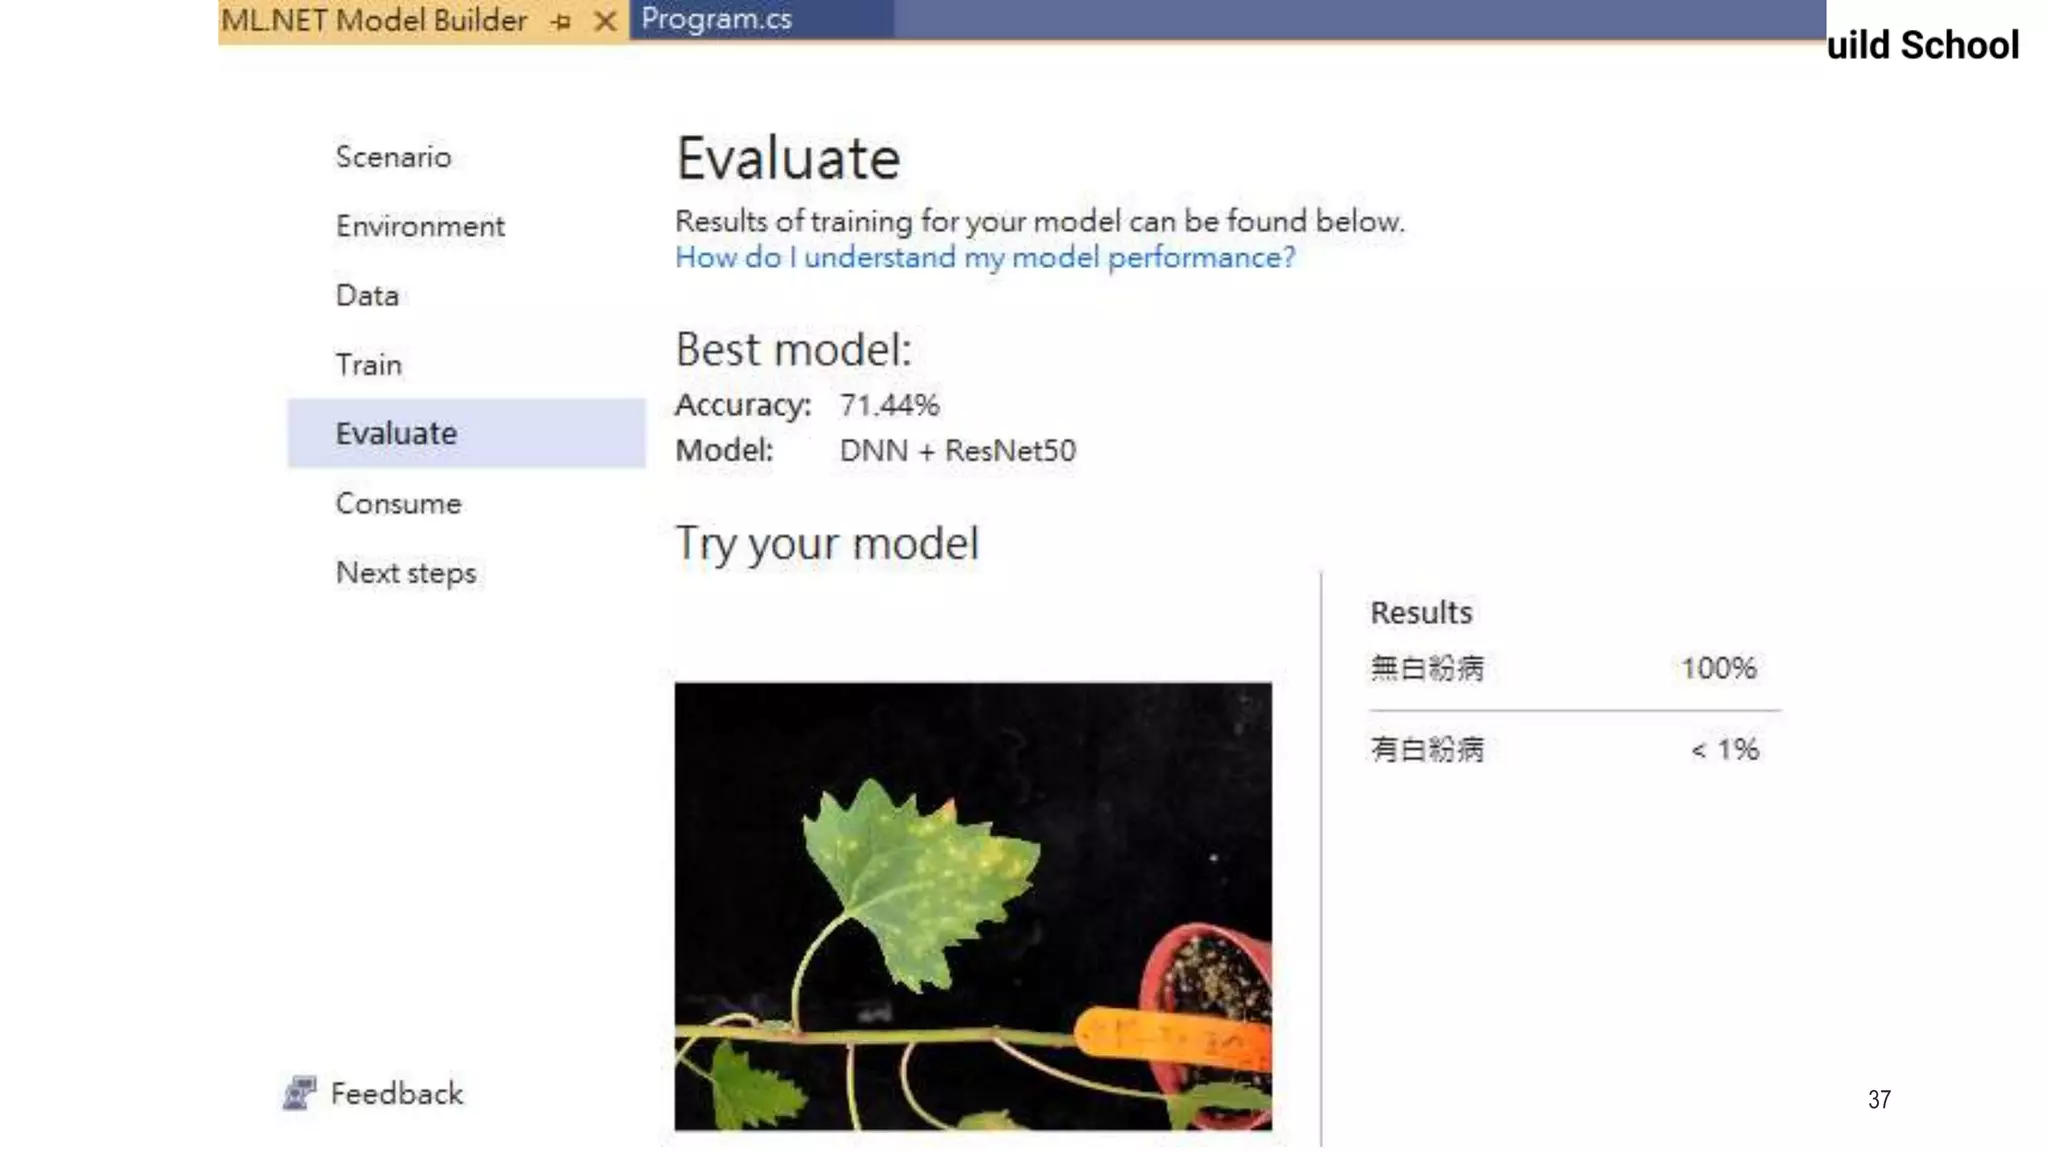
Task: Select the highlighted Evaluate step
Action: tap(396, 433)
